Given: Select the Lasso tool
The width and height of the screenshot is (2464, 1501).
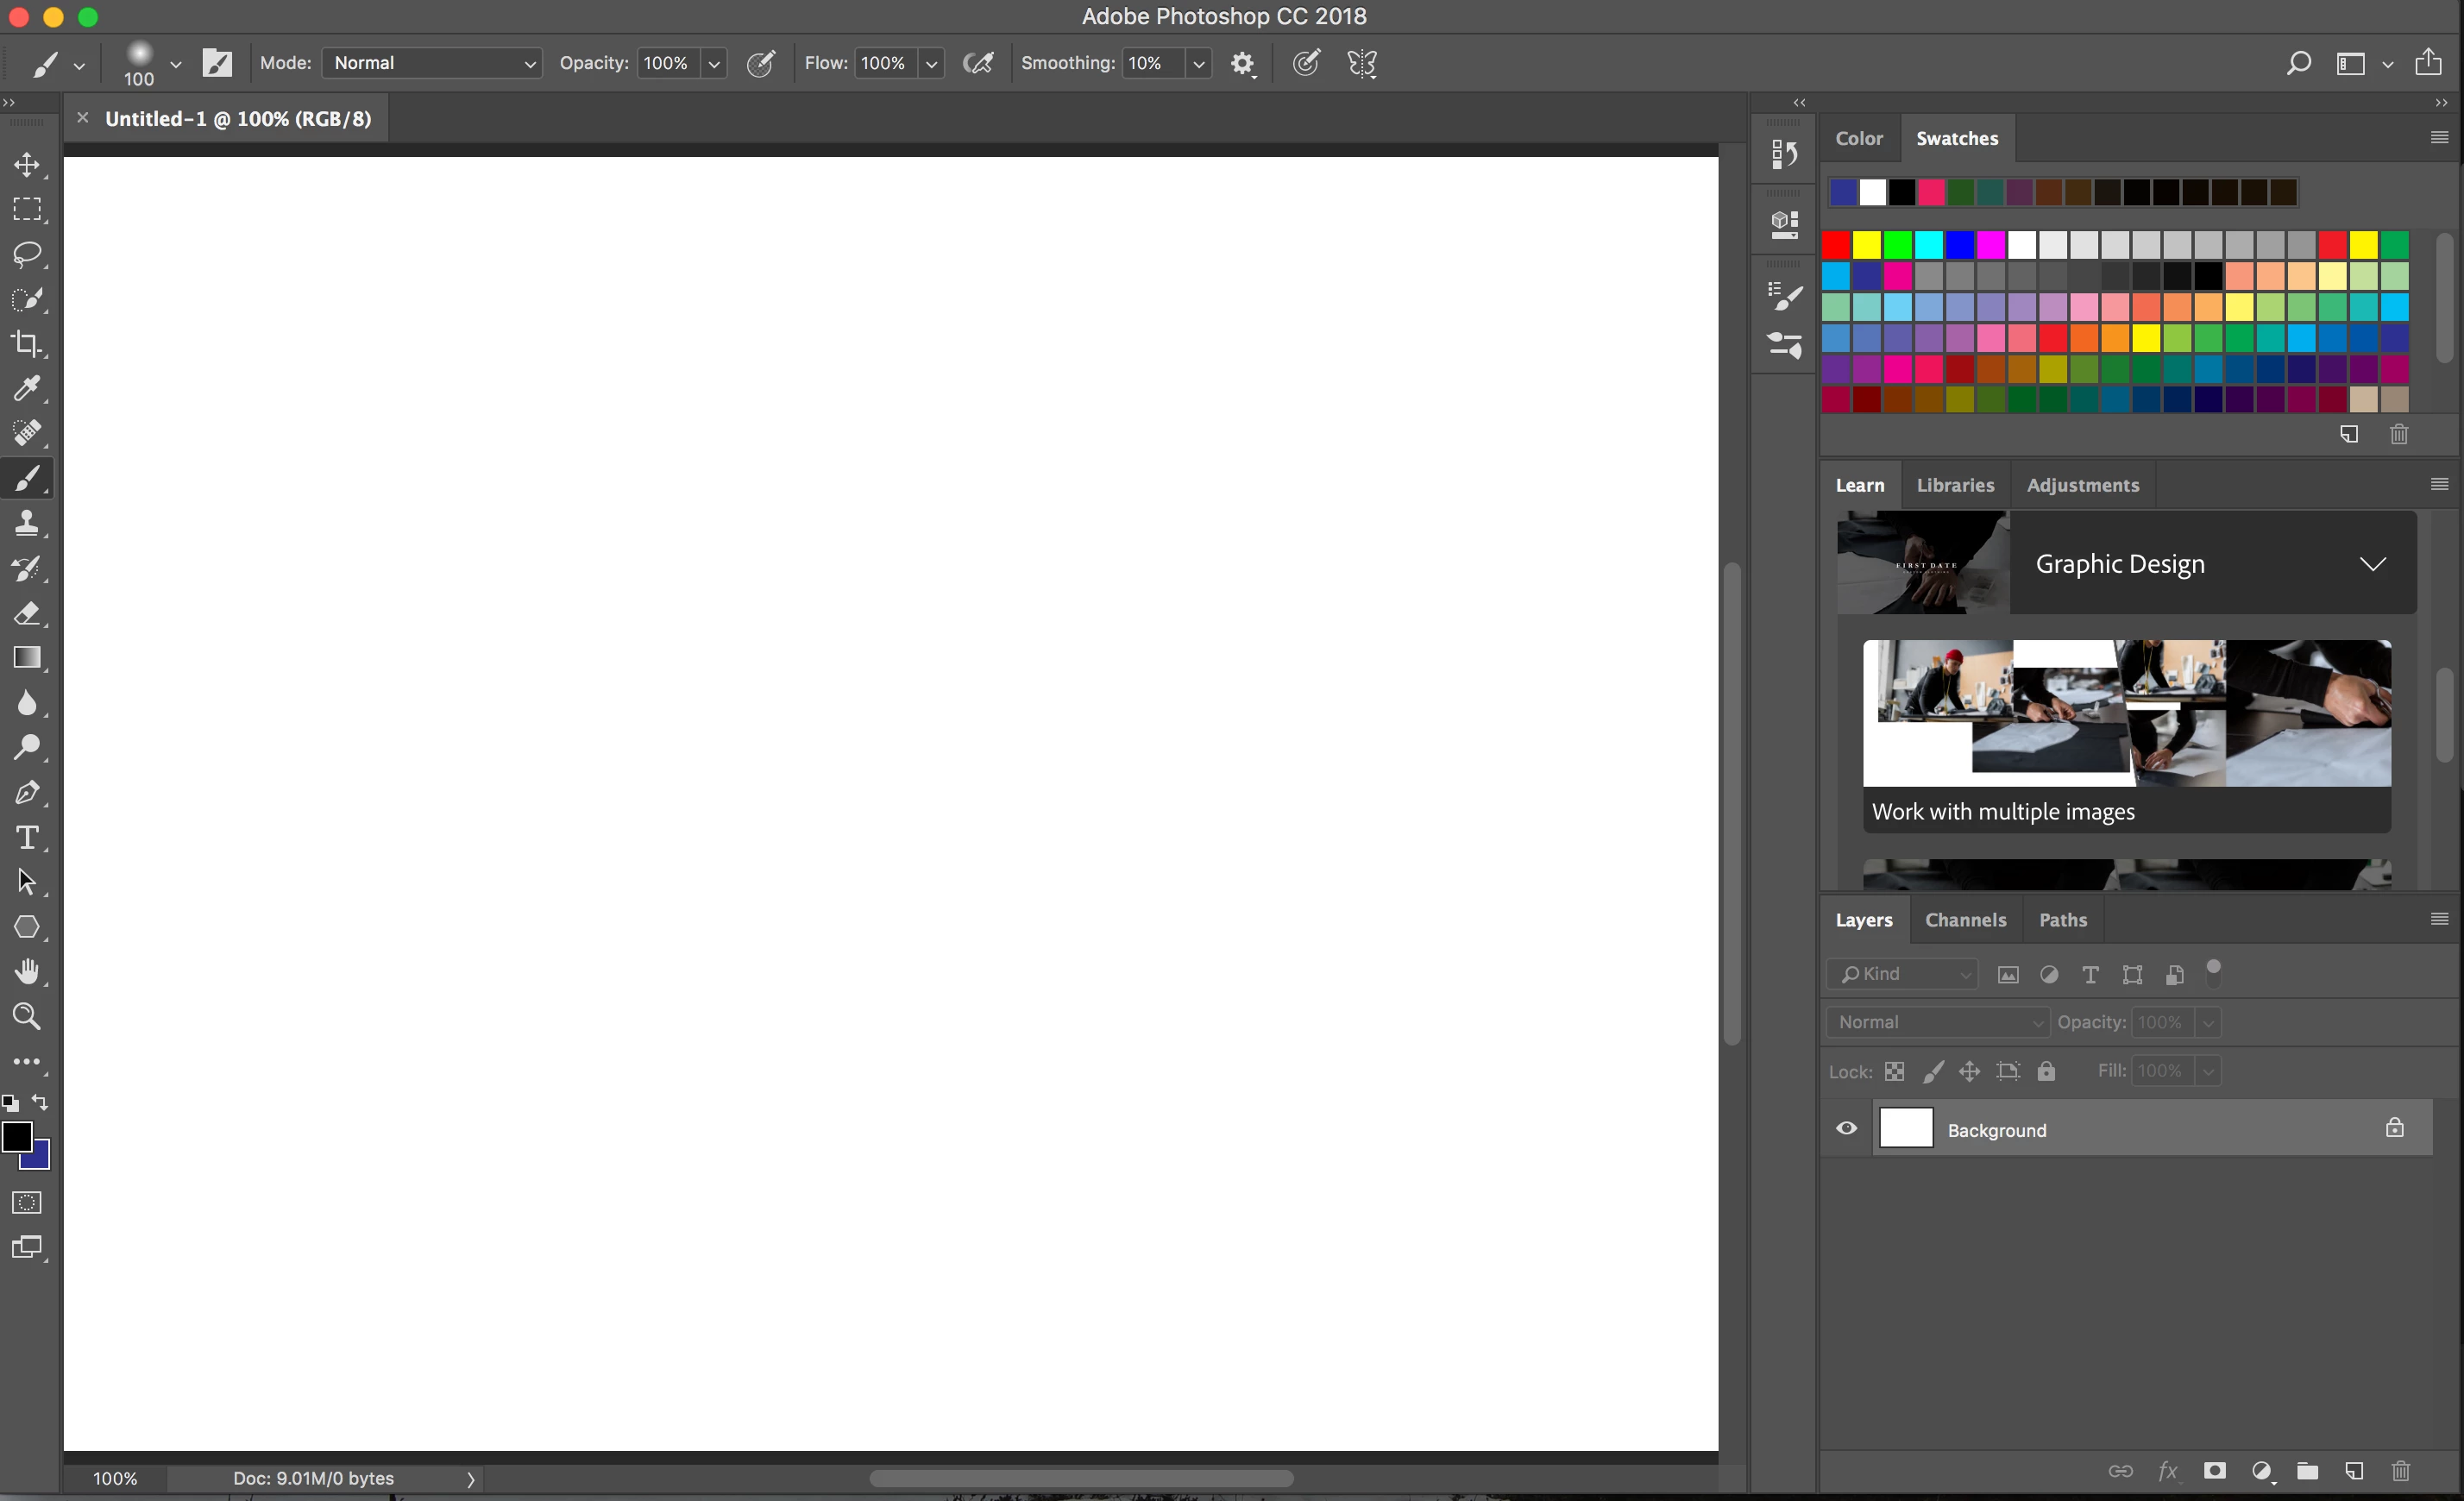Looking at the screenshot, I should point(27,254).
